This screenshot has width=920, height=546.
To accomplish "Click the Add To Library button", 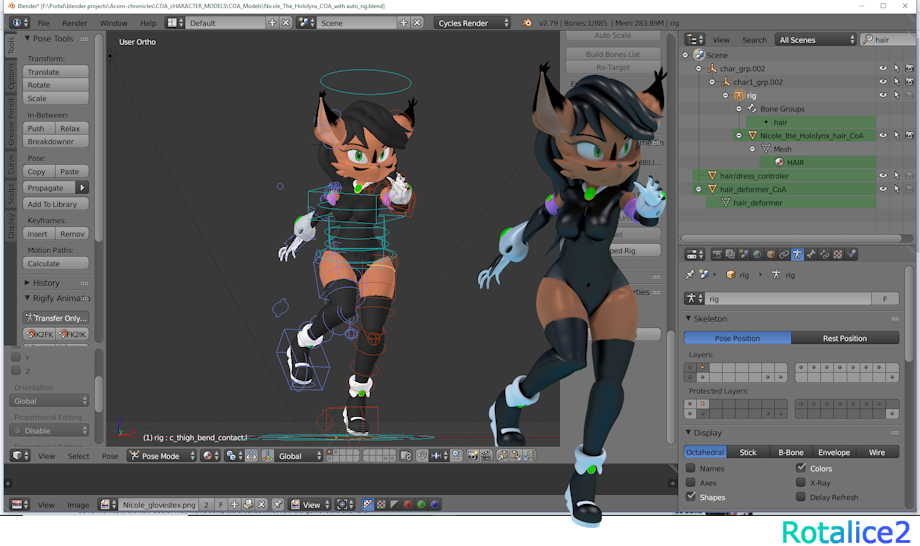I will point(56,204).
